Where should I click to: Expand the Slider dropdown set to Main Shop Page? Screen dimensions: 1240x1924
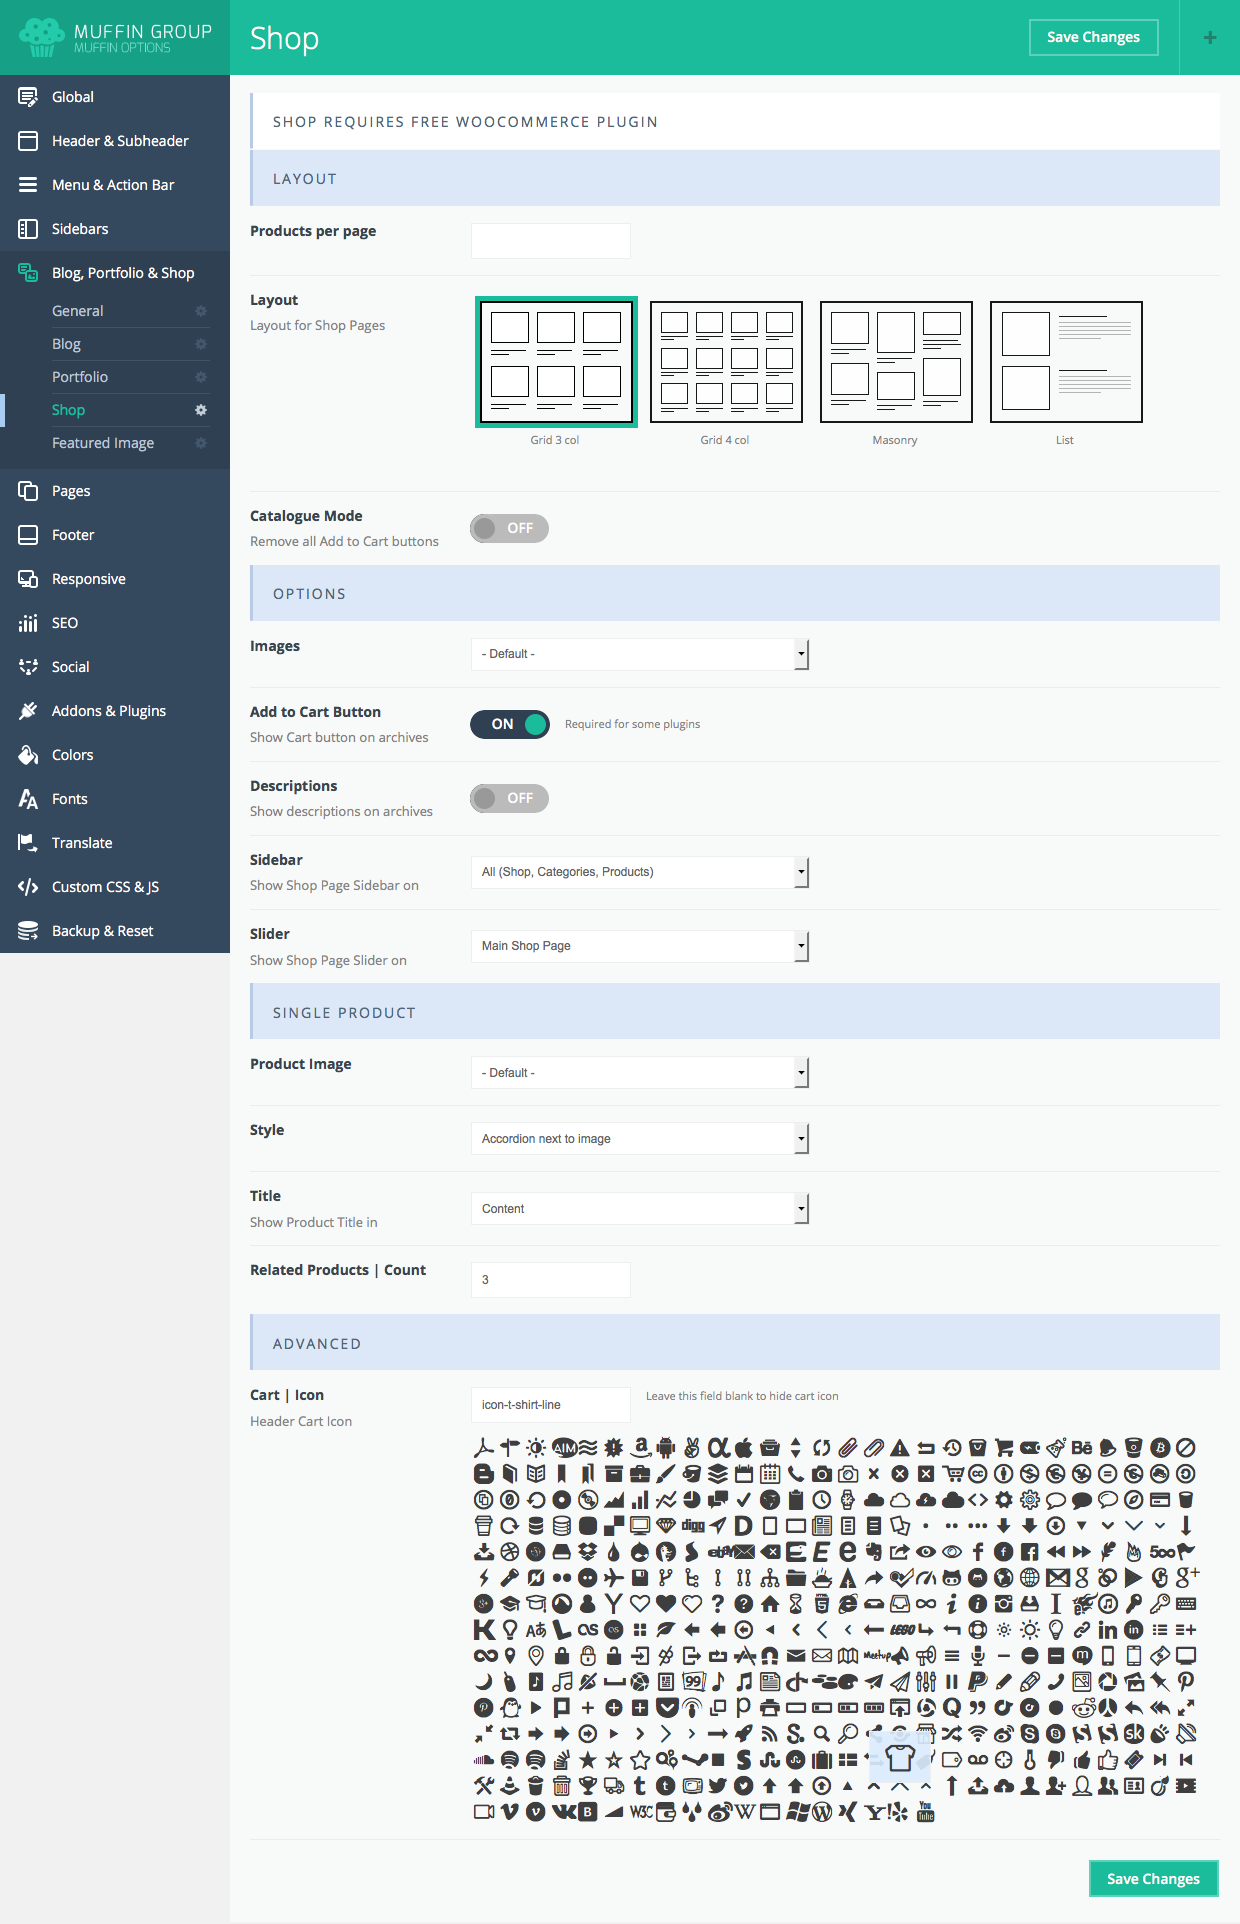640,946
